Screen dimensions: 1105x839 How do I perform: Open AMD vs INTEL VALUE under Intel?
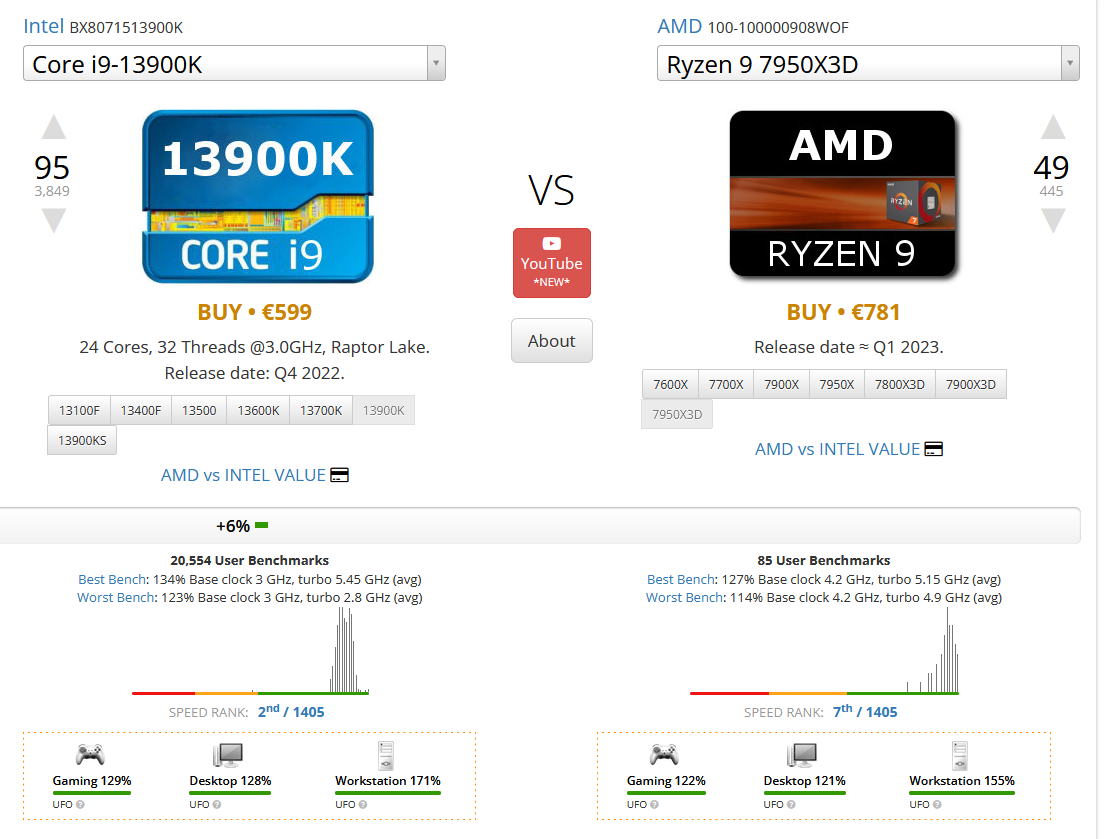point(243,476)
